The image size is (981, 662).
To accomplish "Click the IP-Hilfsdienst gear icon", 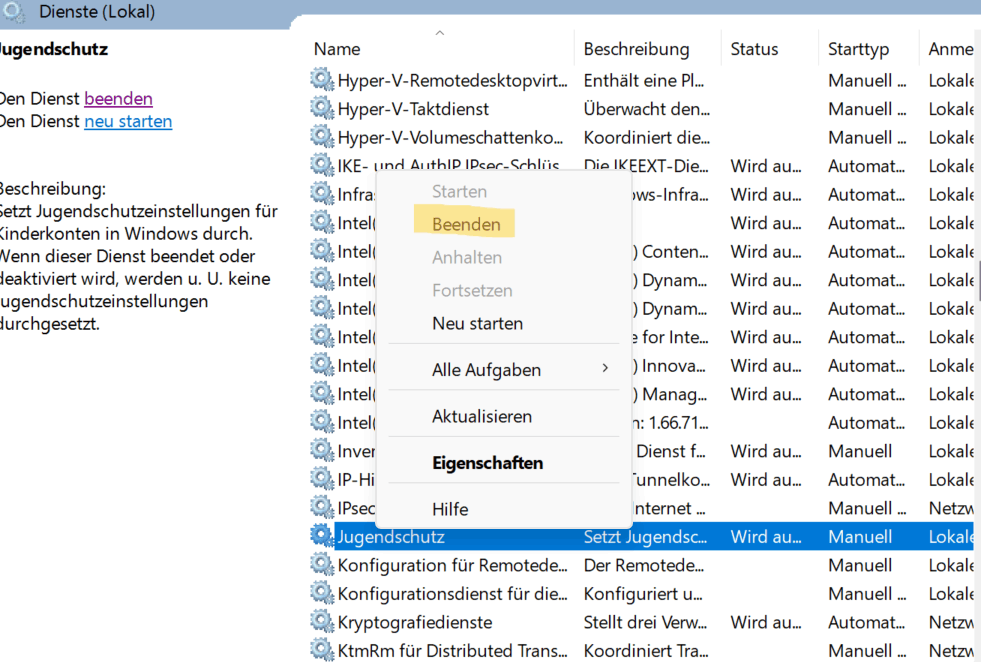I will pos(322,479).
